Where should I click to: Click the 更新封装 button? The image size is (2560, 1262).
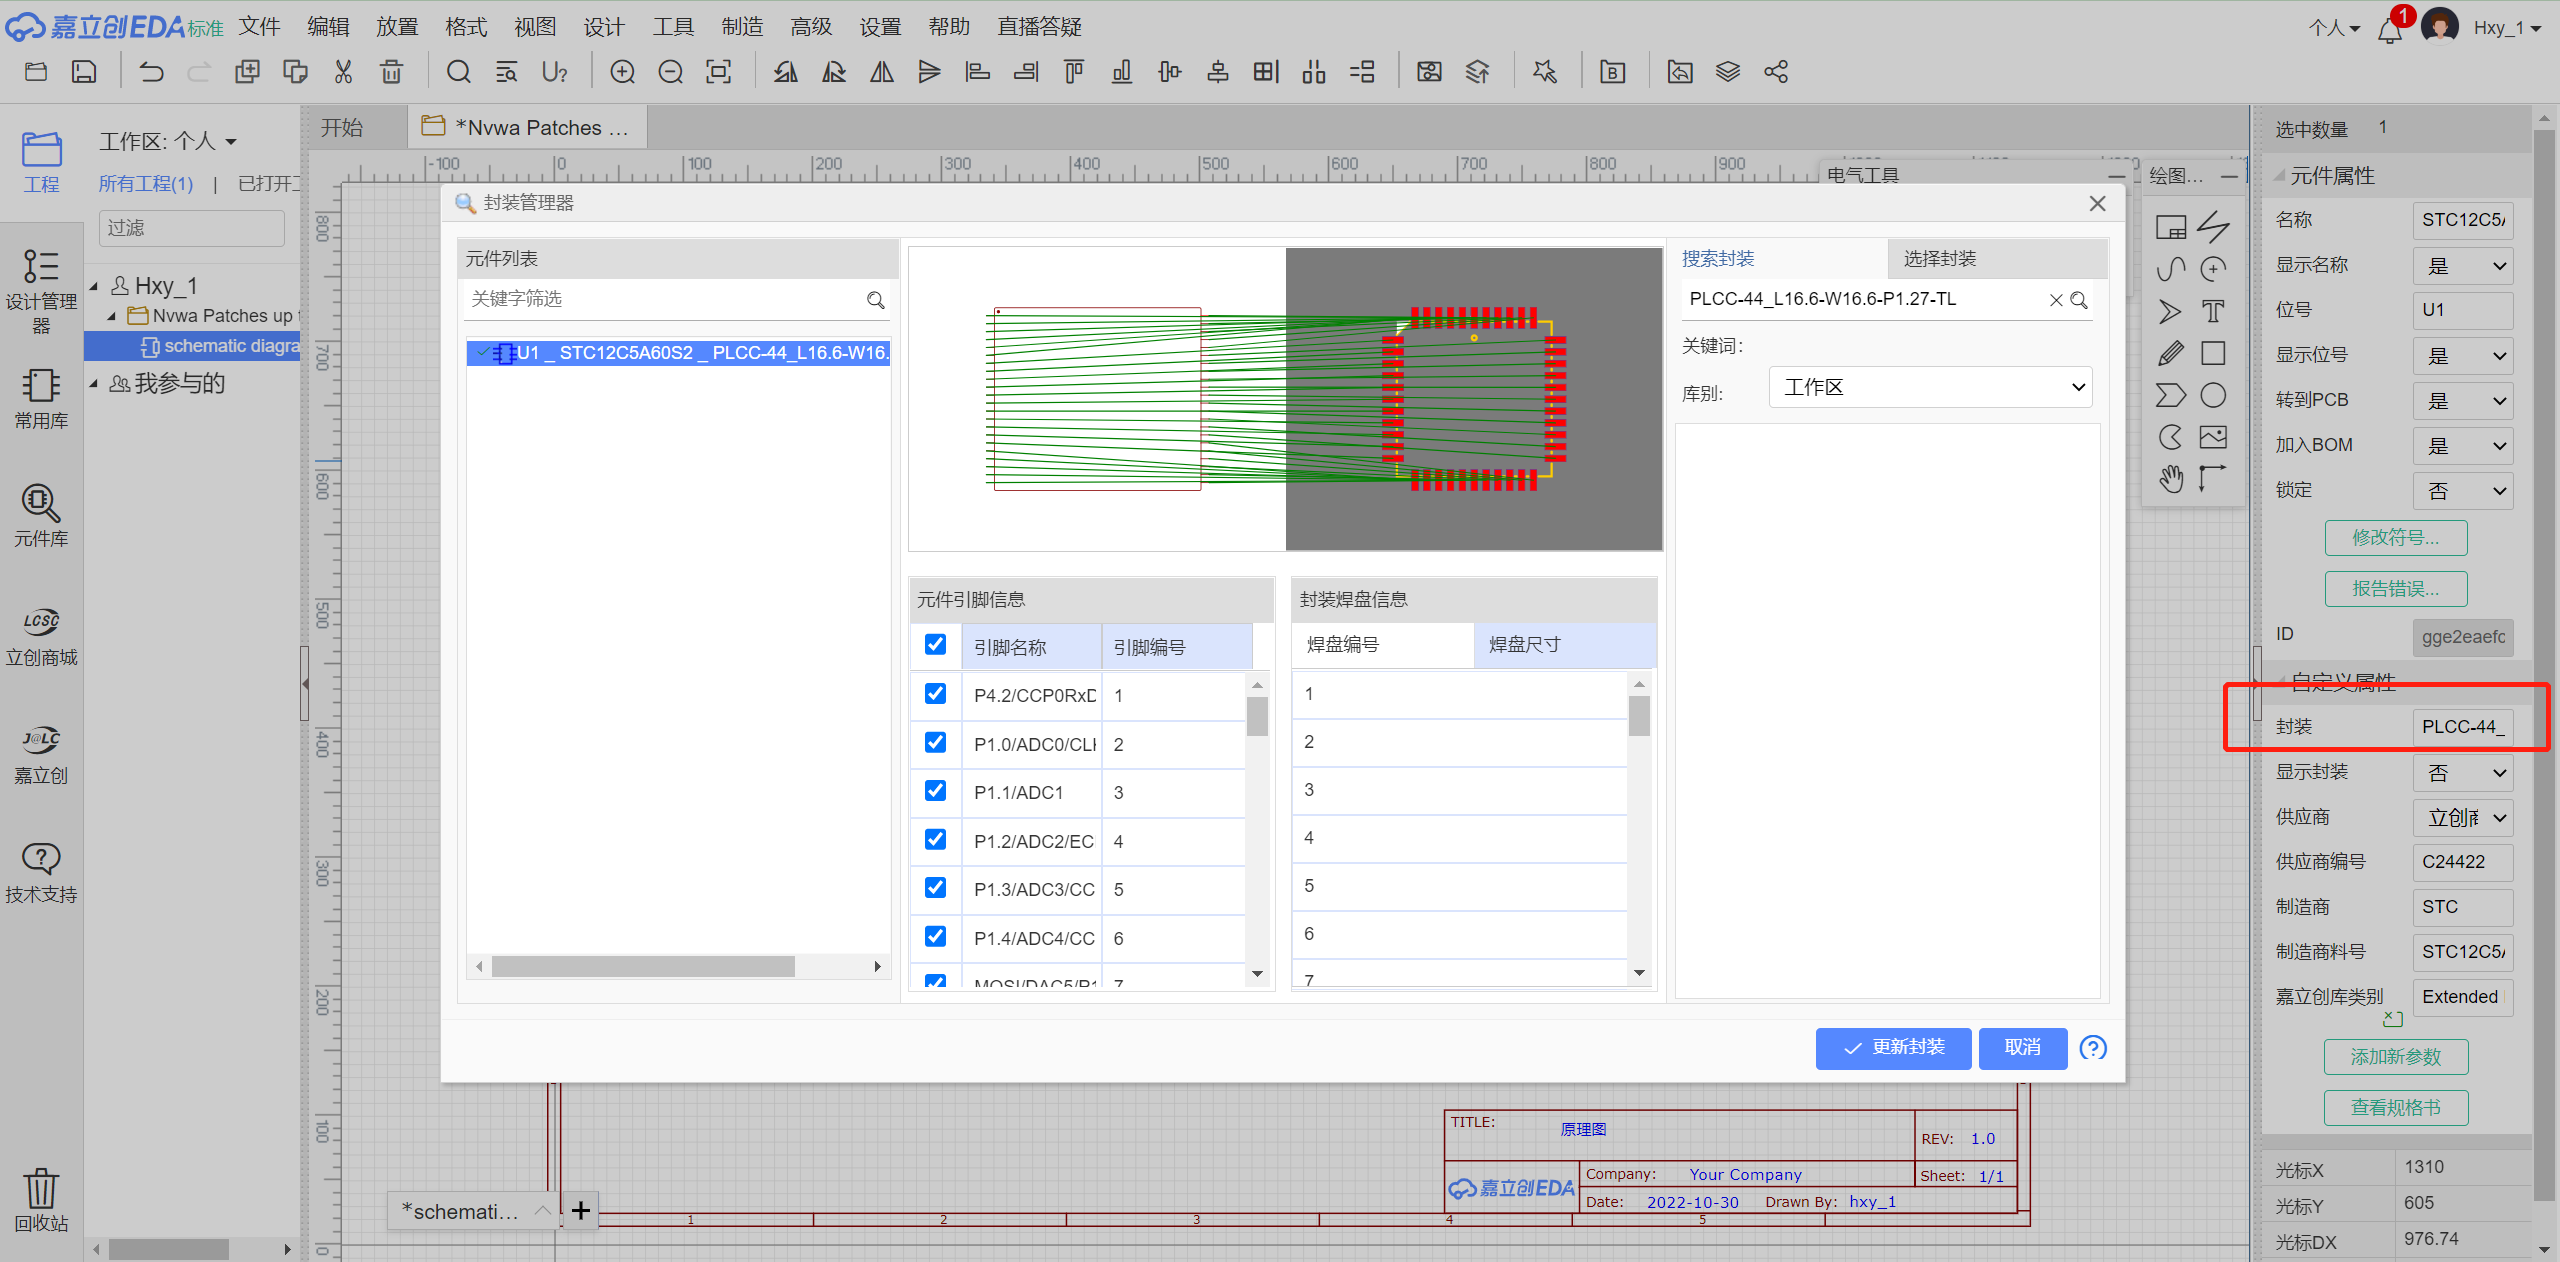(1892, 1048)
